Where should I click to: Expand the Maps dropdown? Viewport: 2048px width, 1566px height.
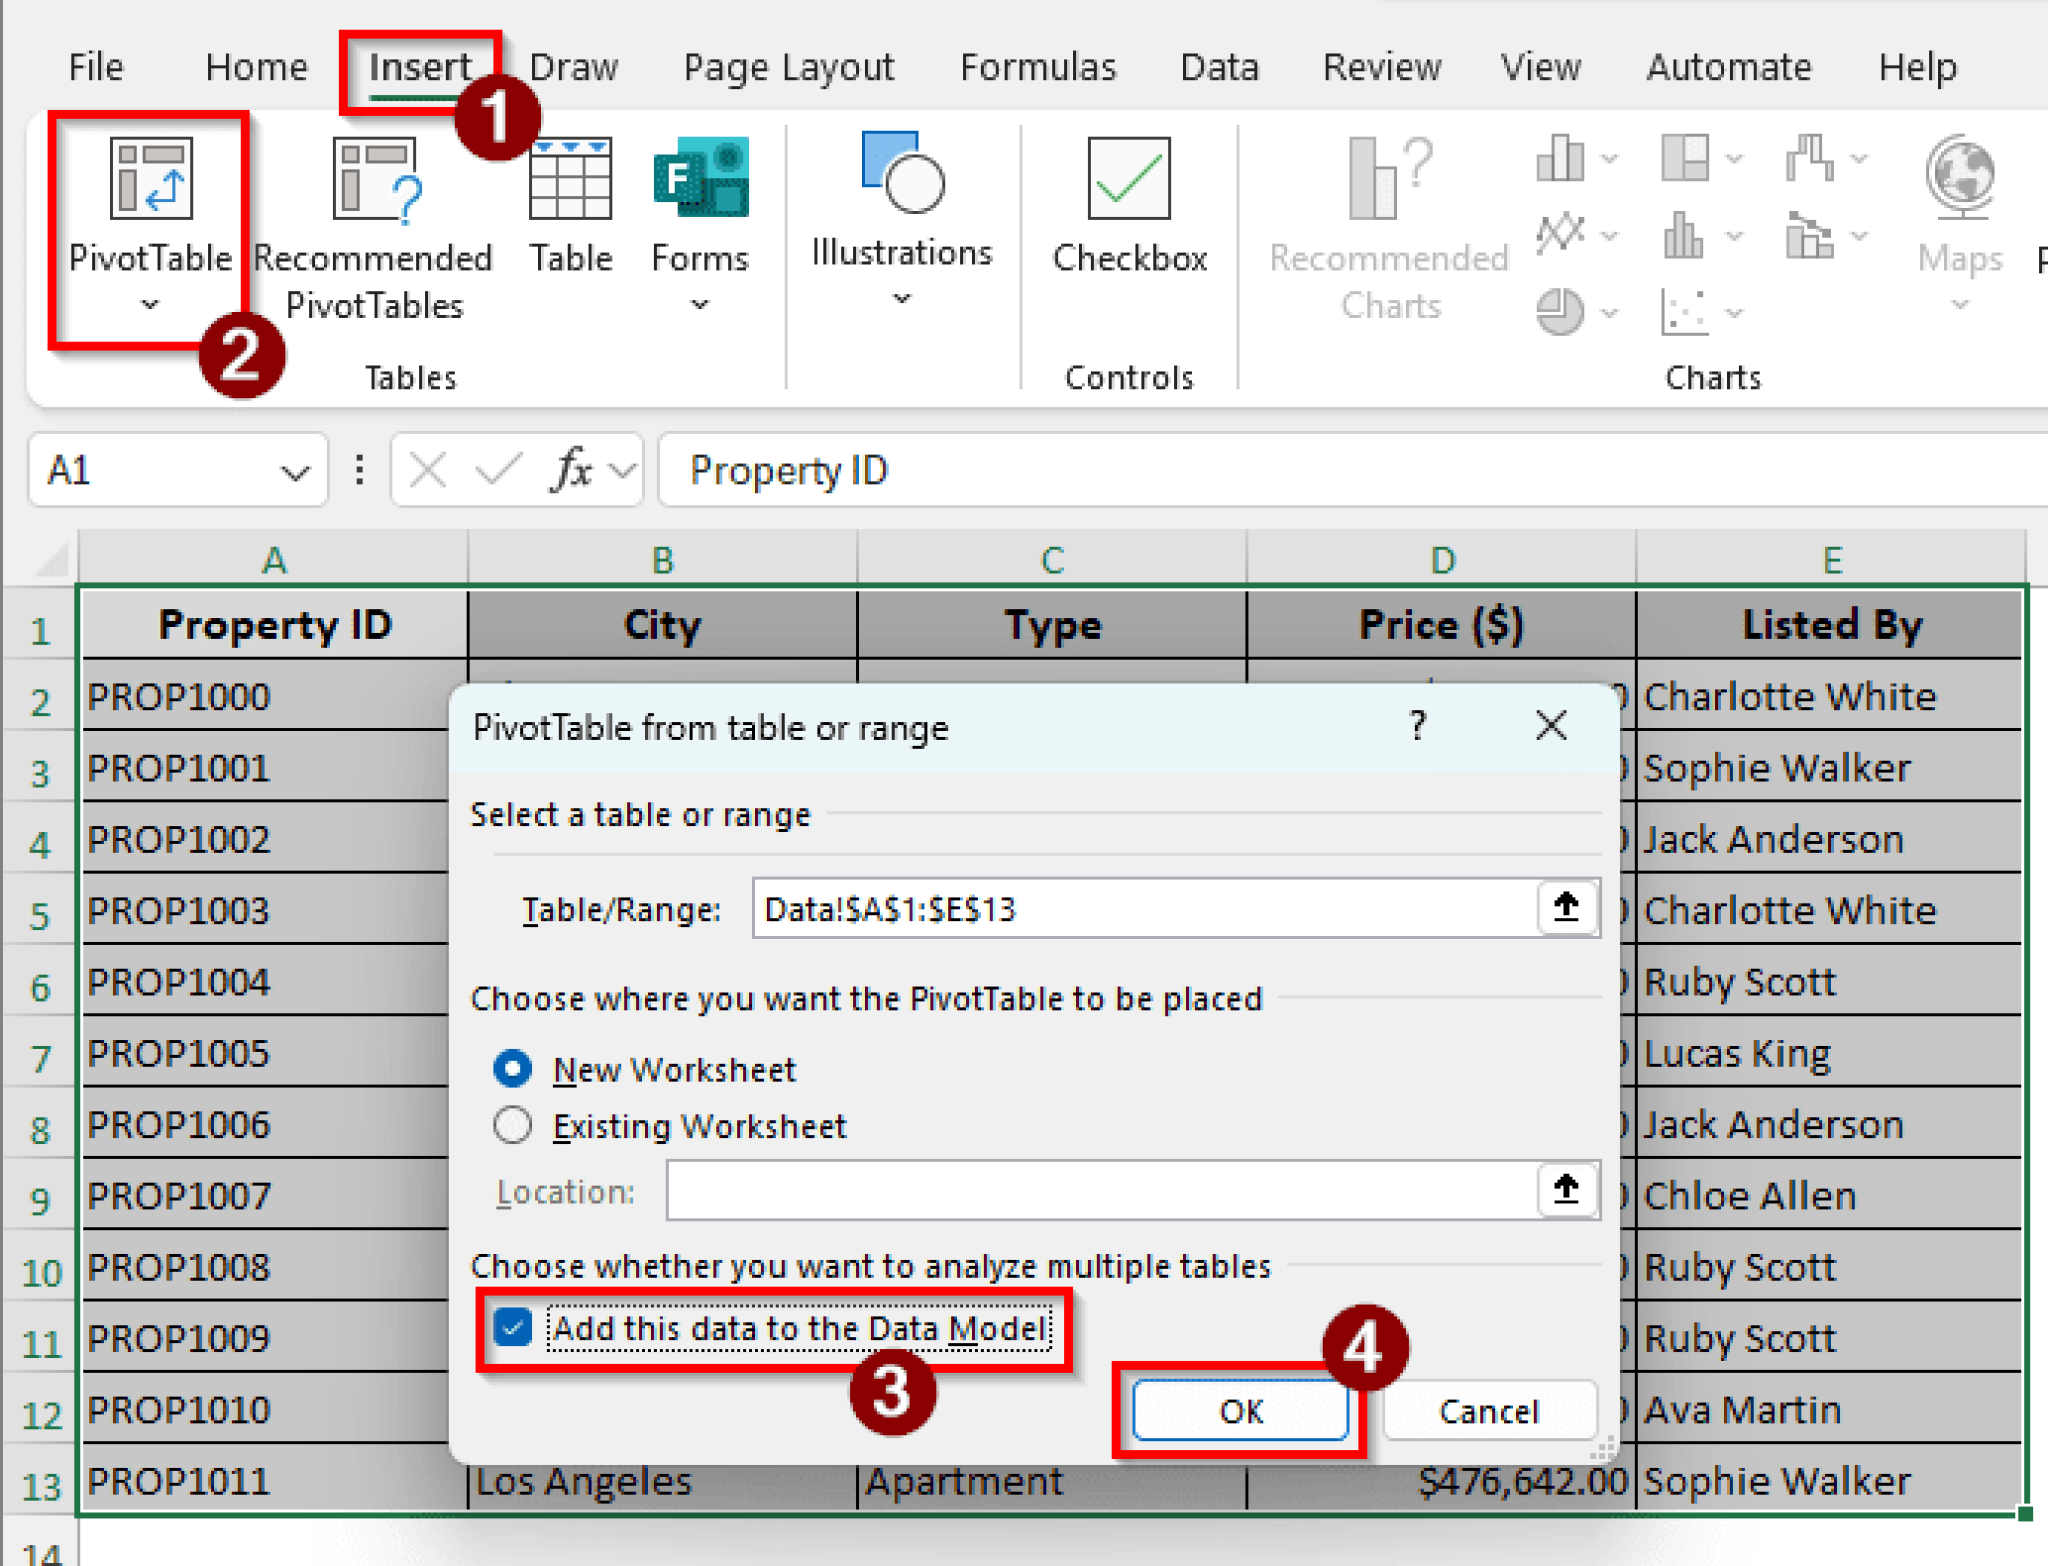1958,305
